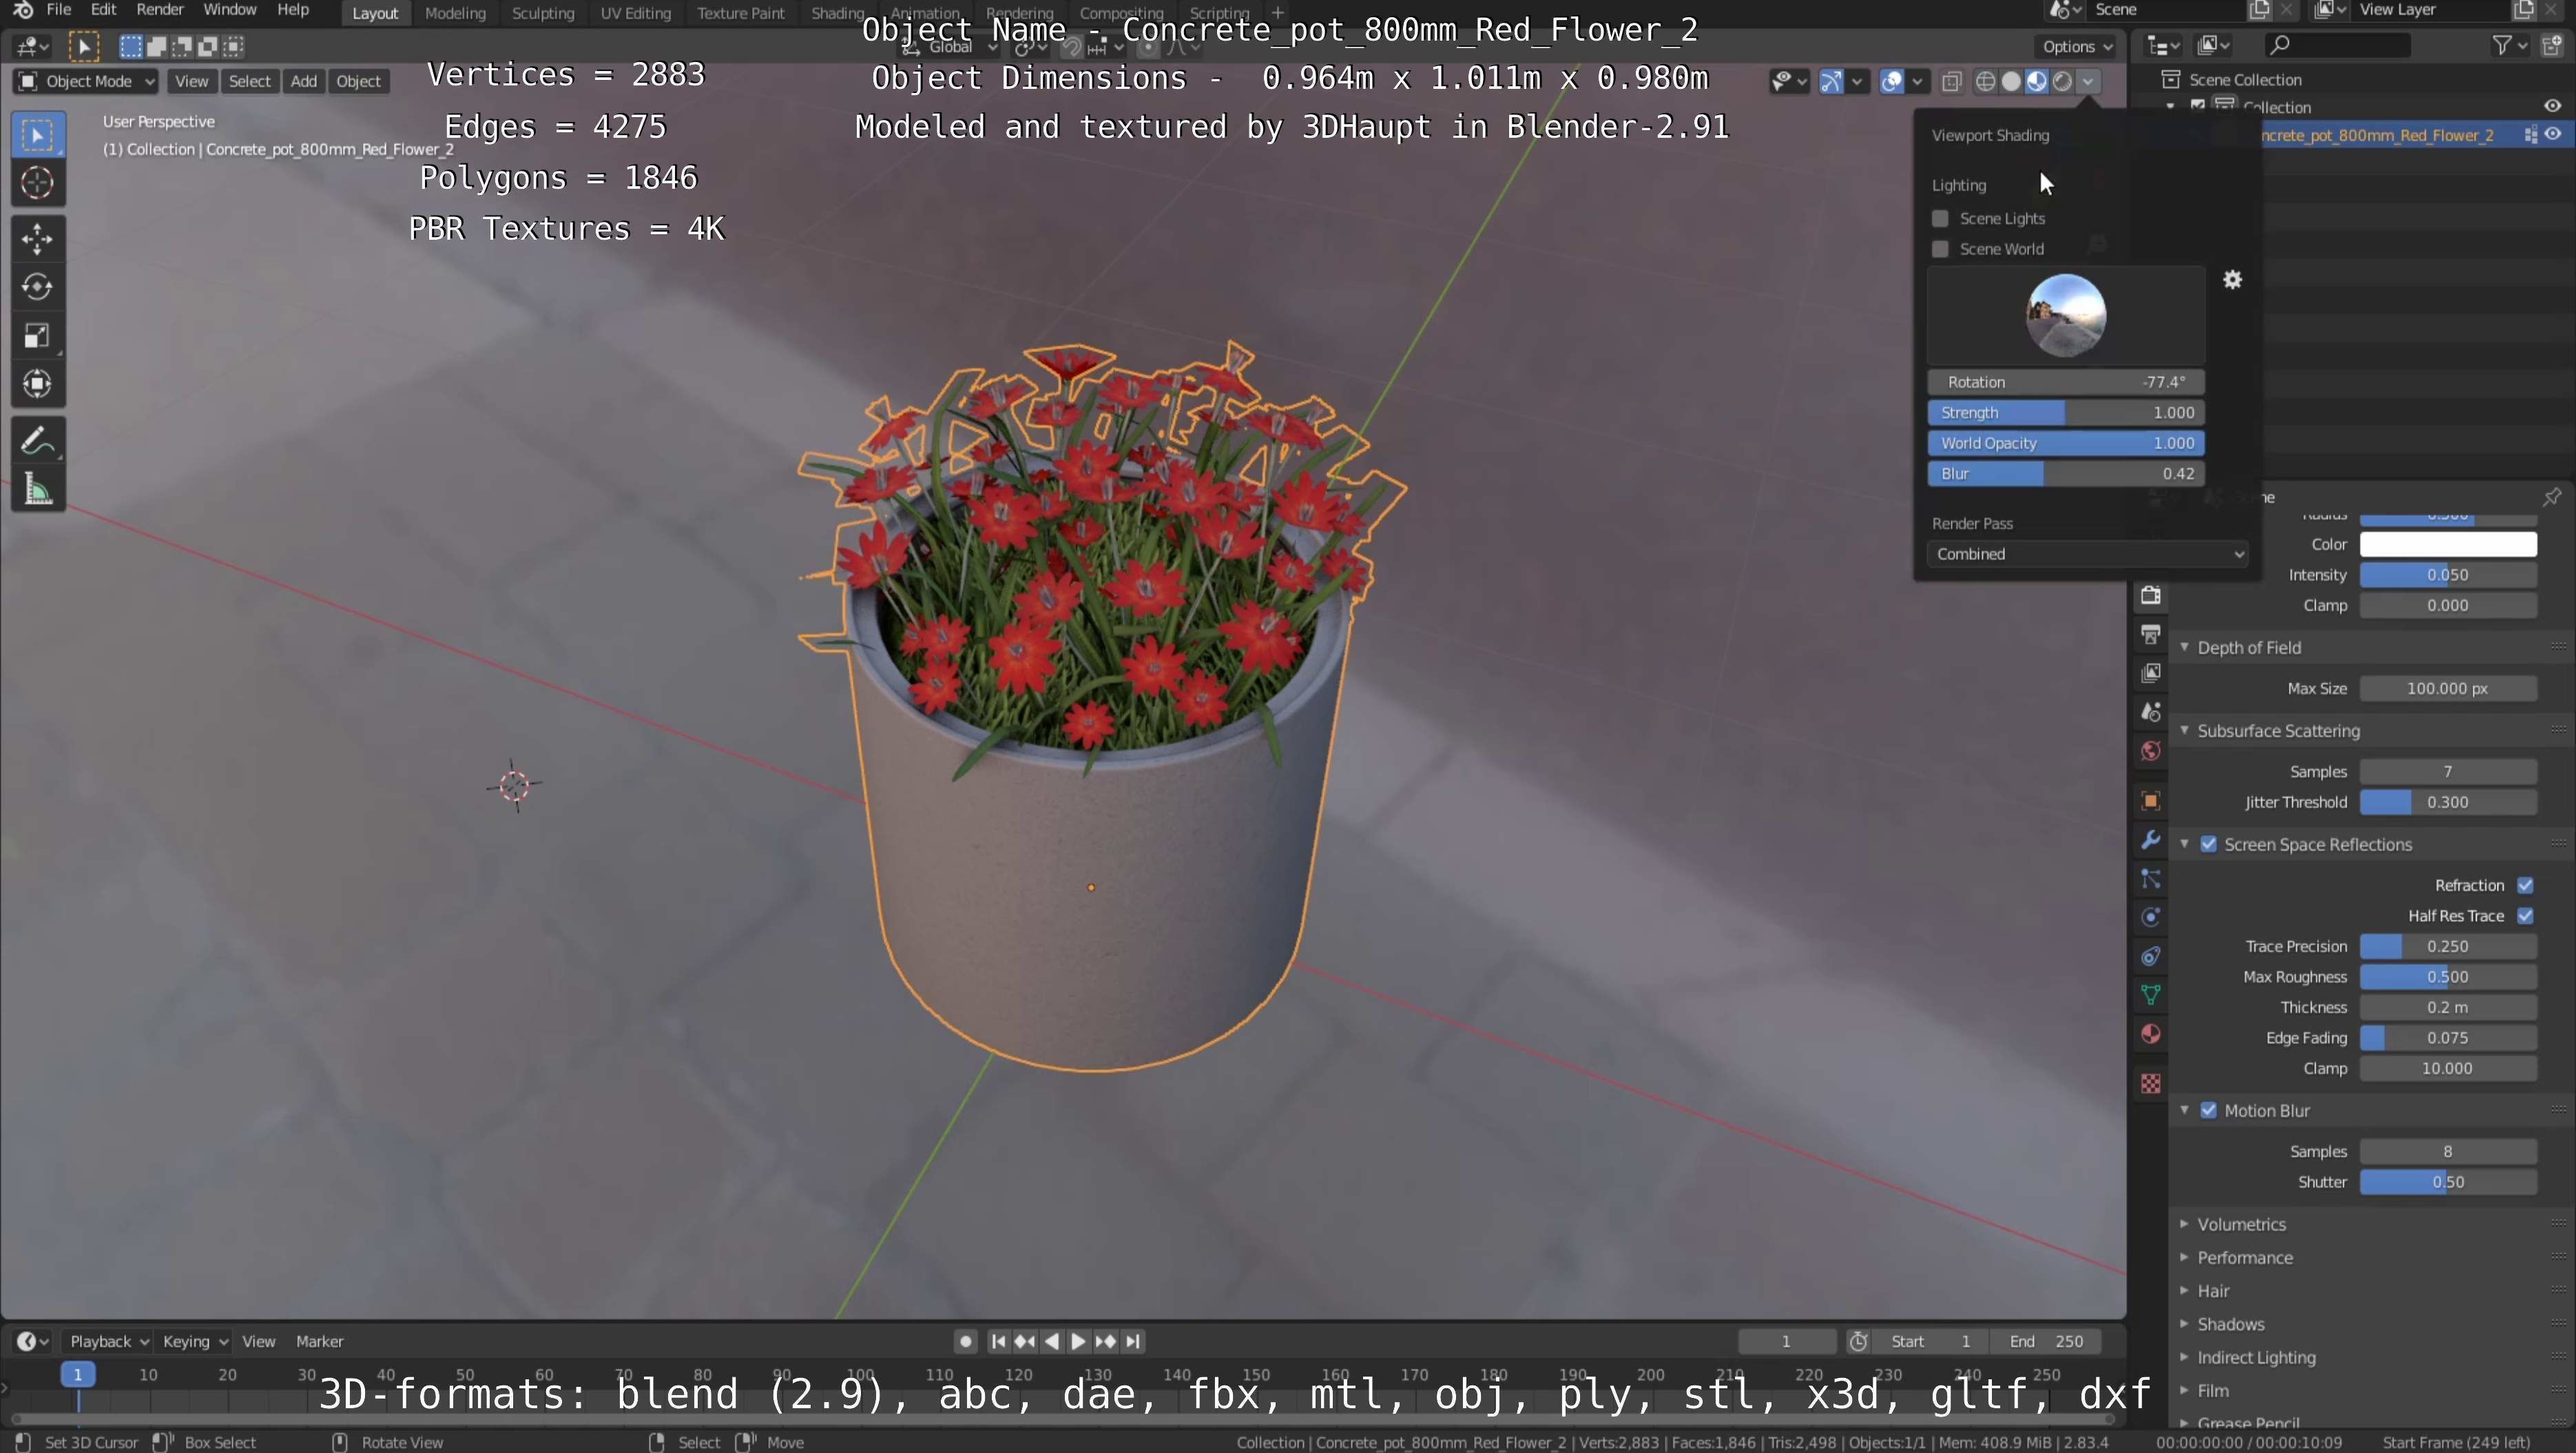Expand the Volumetrics panel

[2241, 1225]
